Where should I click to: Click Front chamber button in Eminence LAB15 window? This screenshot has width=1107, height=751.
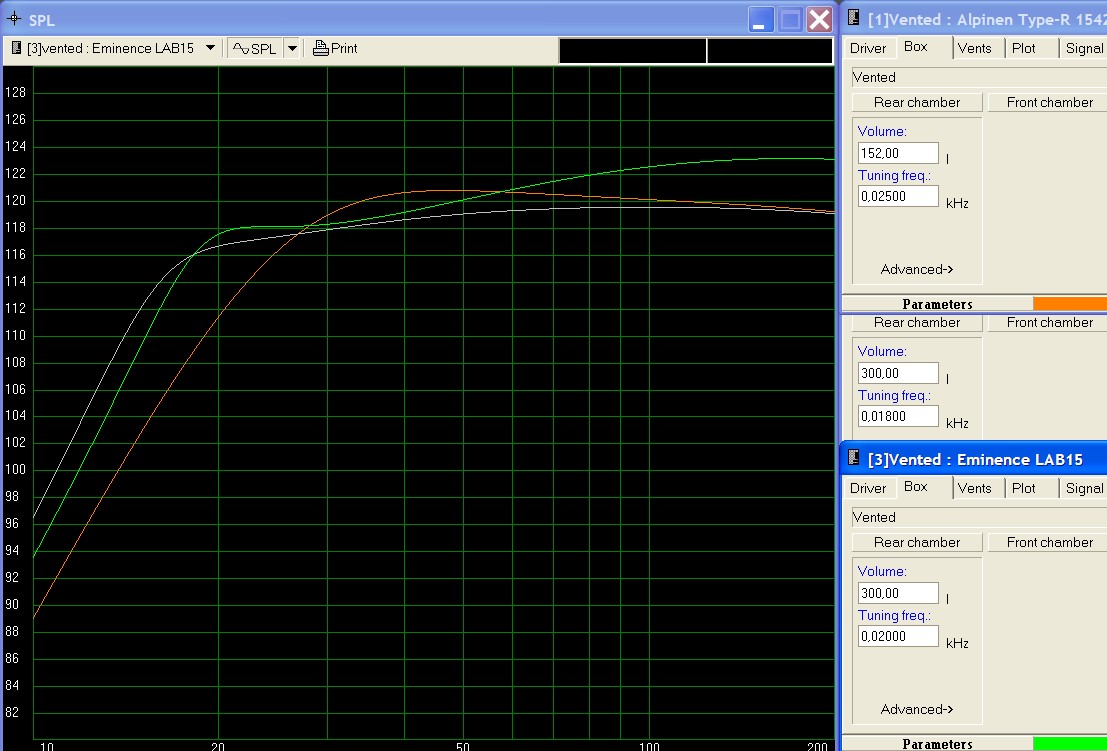1049,542
